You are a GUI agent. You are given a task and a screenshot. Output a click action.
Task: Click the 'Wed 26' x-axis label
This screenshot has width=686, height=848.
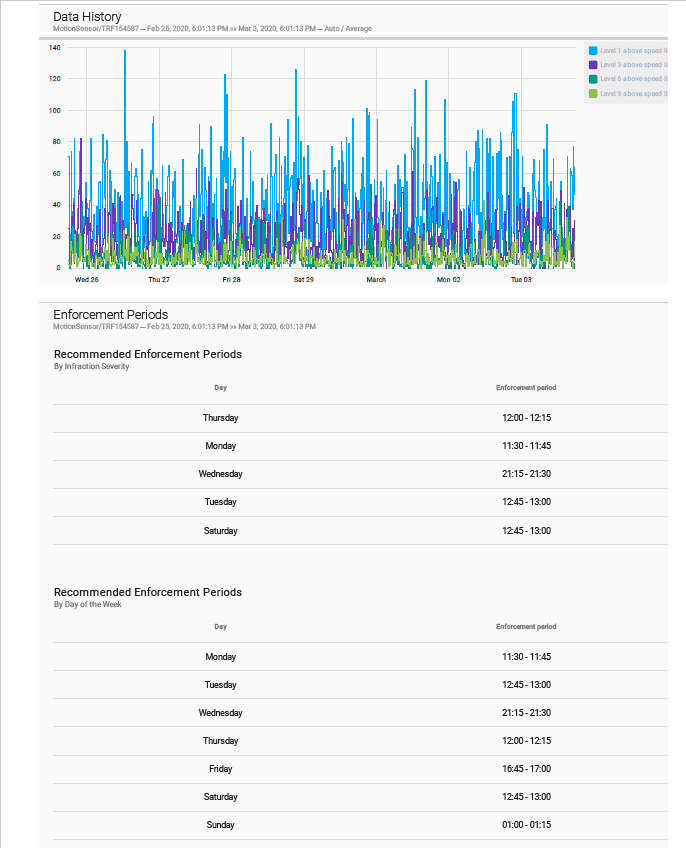(87, 280)
